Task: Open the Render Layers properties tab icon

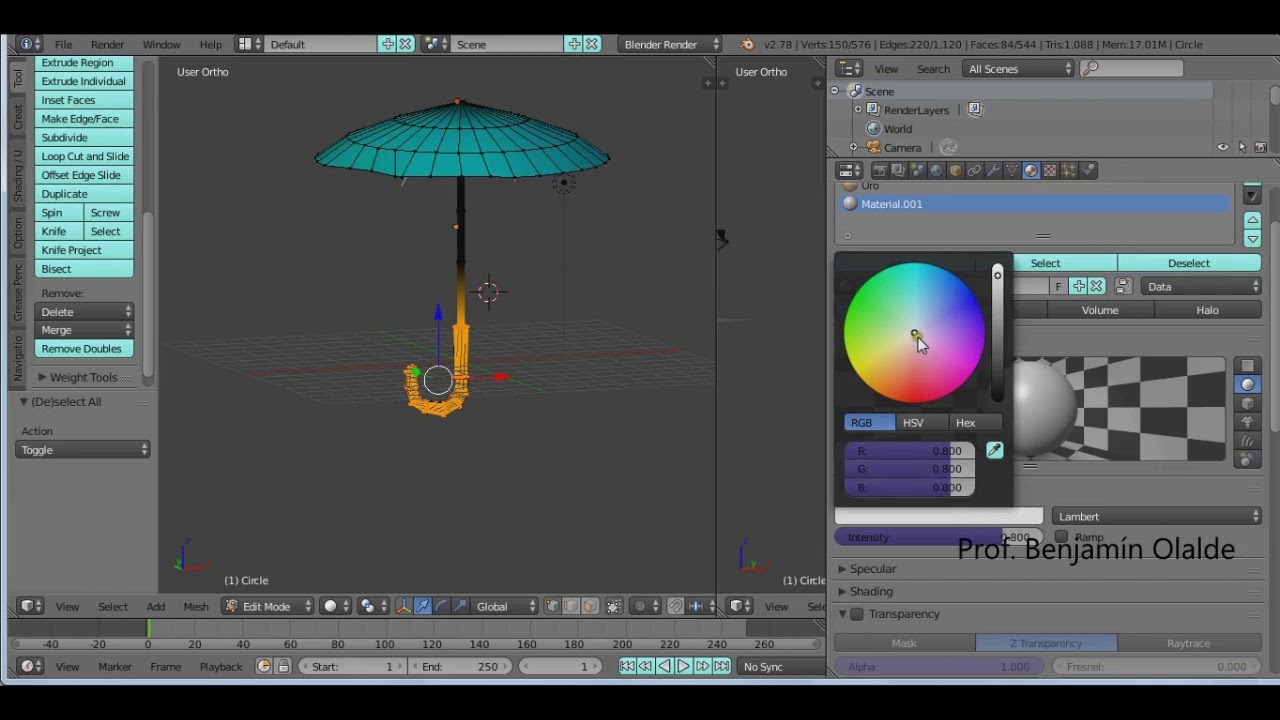Action: (898, 171)
